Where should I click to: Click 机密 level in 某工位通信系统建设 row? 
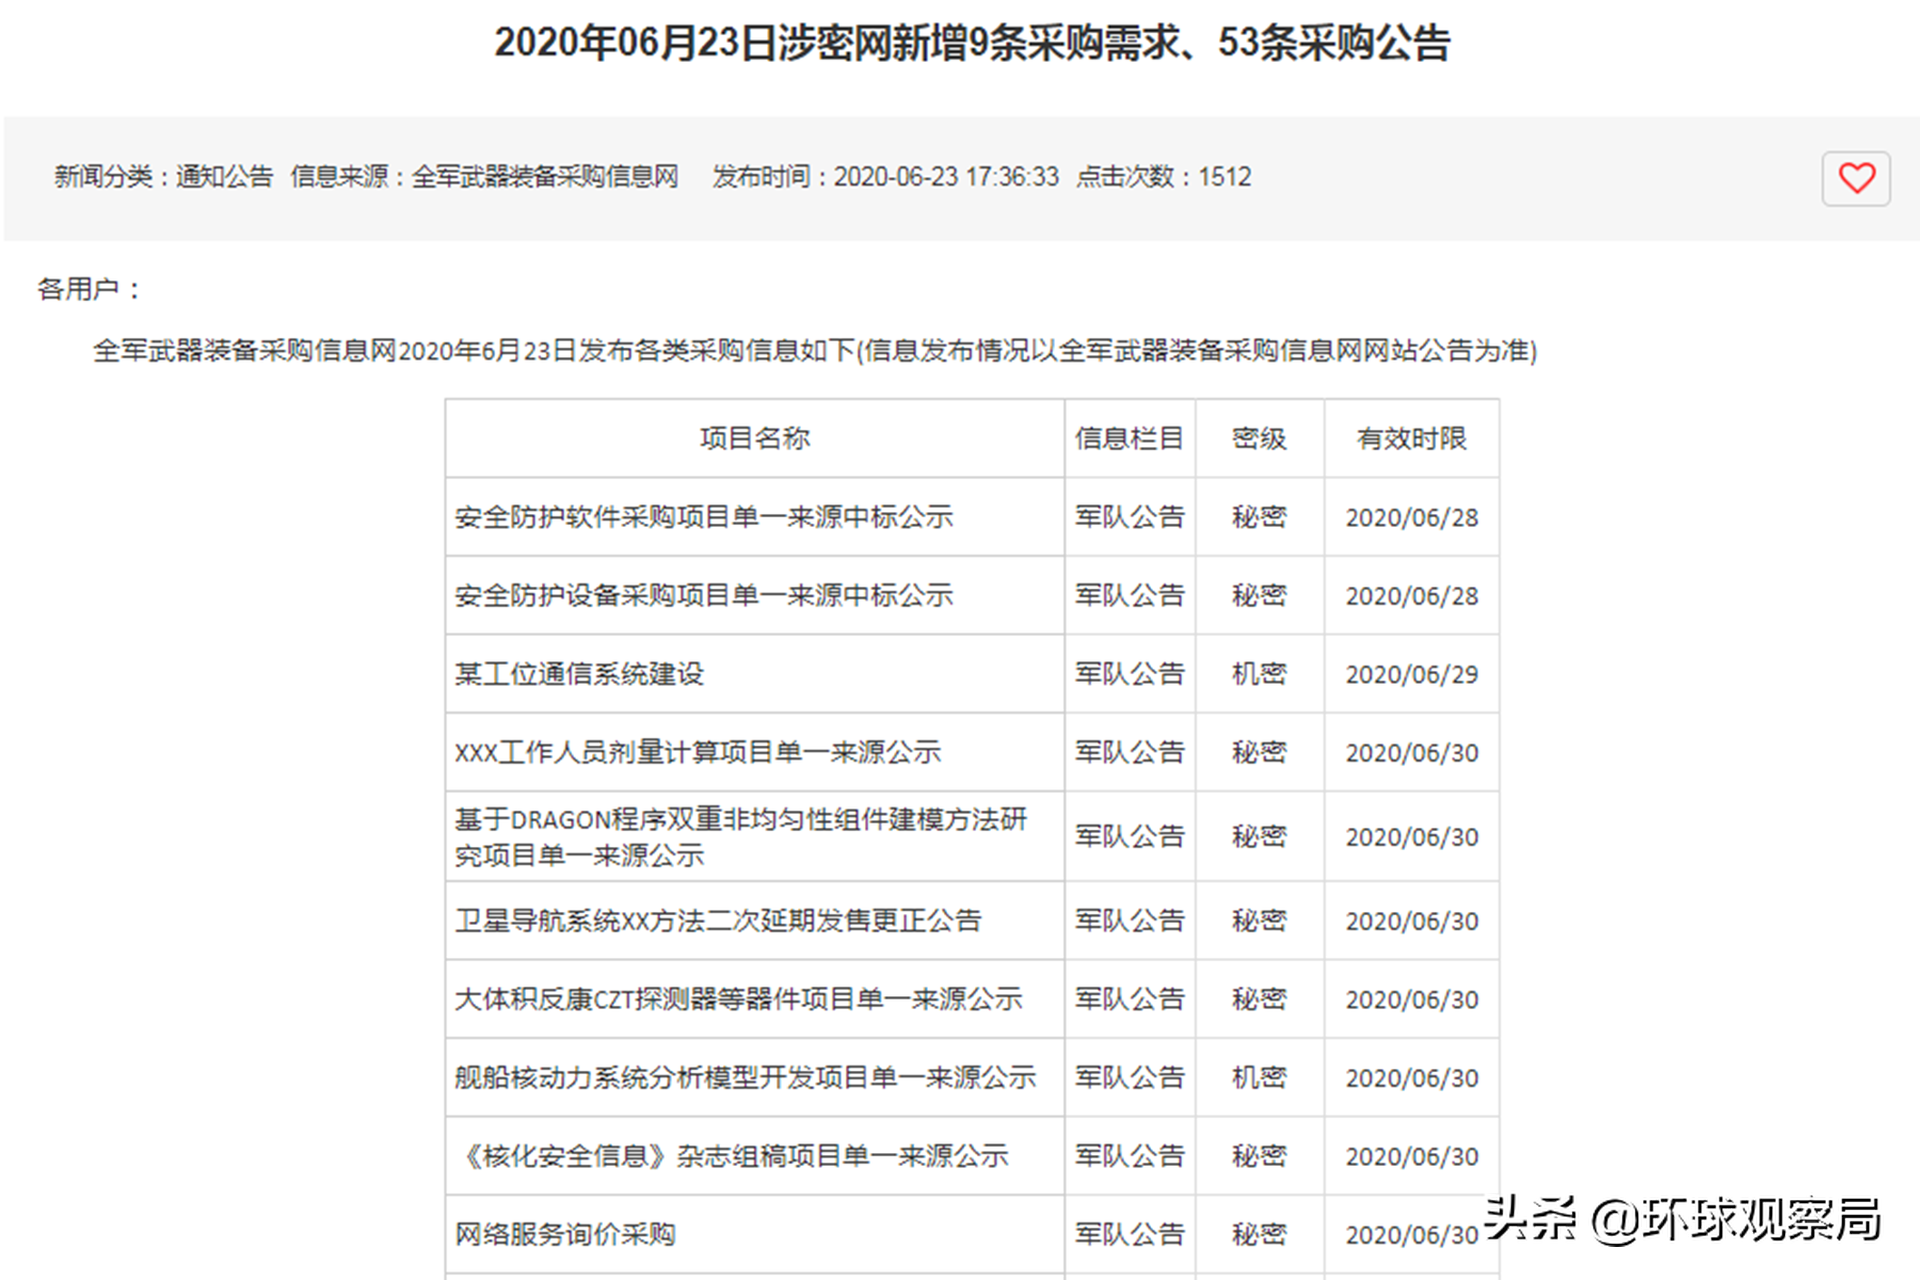pos(1259,674)
